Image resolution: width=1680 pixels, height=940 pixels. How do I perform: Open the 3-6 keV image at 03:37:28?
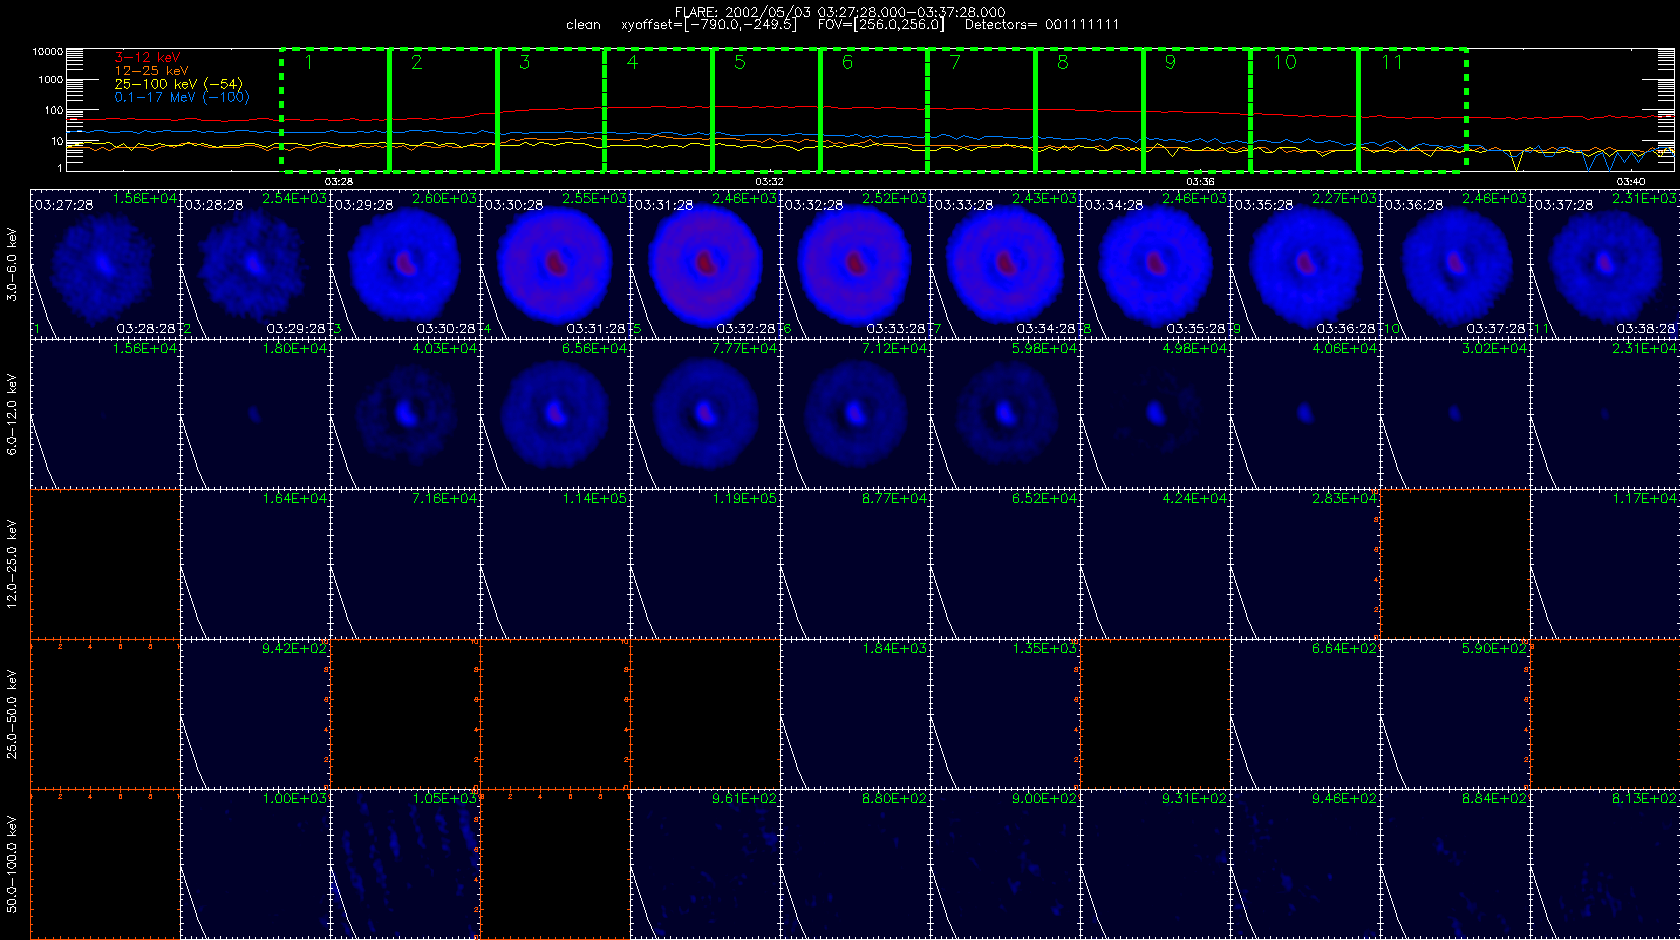pos(1606,264)
